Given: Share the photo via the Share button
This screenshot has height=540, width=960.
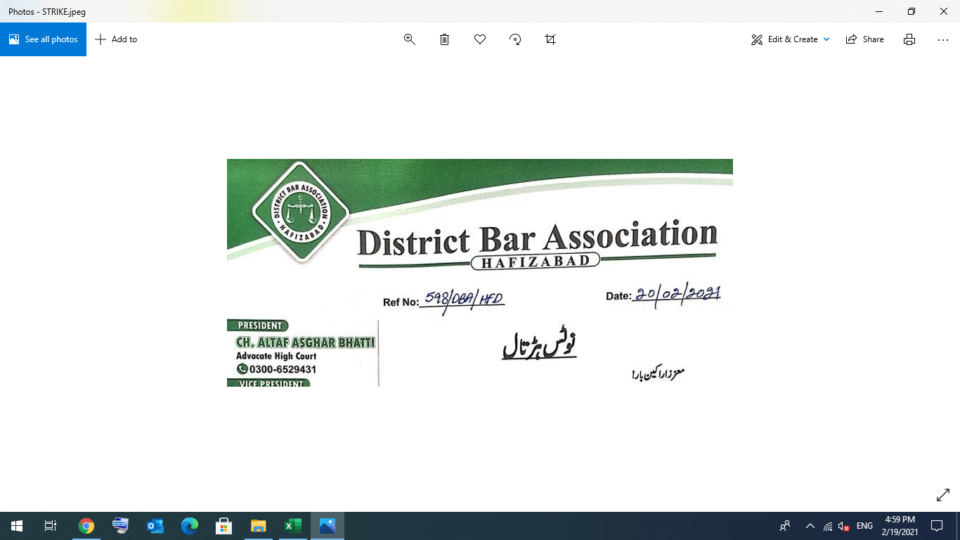Looking at the screenshot, I should tap(864, 39).
